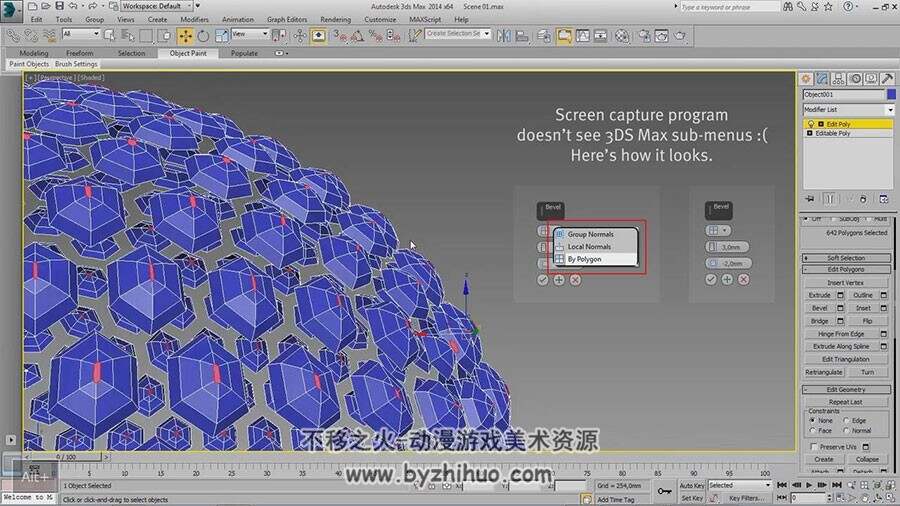The width and height of the screenshot is (900, 506).
Task: Open the Selected key filter dropdown
Action: [x=740, y=485]
